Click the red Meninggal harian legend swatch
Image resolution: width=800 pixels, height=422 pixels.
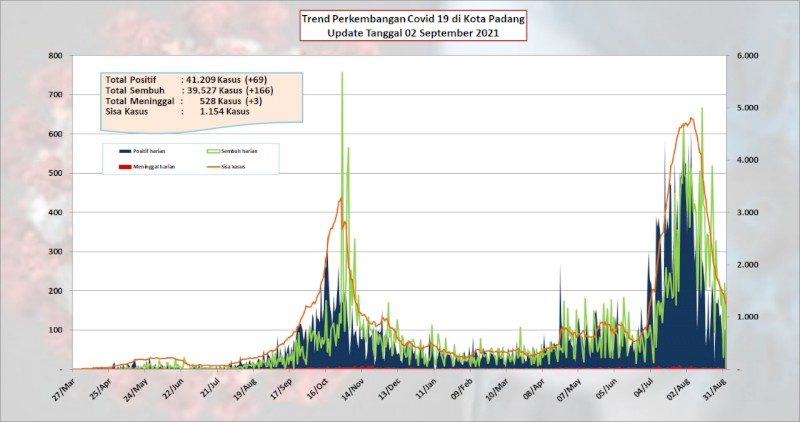tap(125, 167)
